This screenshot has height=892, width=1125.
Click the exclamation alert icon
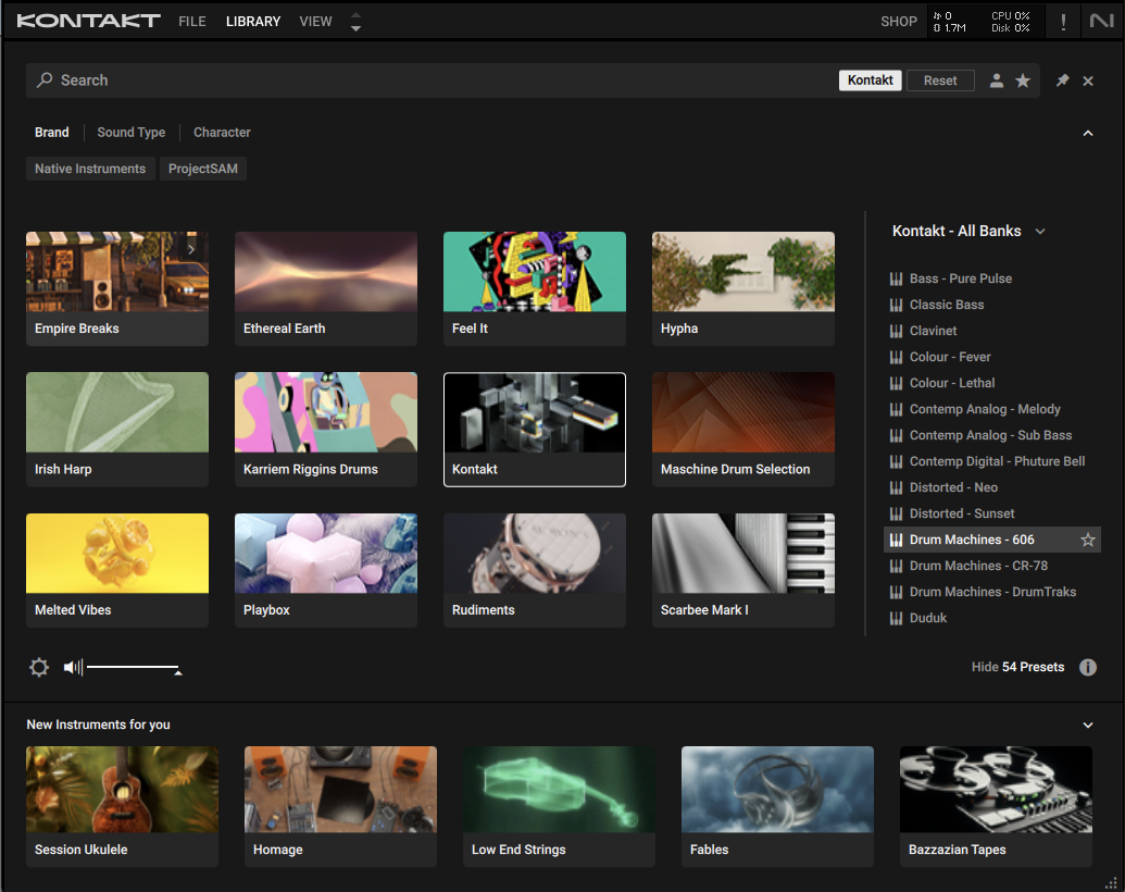click(1063, 21)
